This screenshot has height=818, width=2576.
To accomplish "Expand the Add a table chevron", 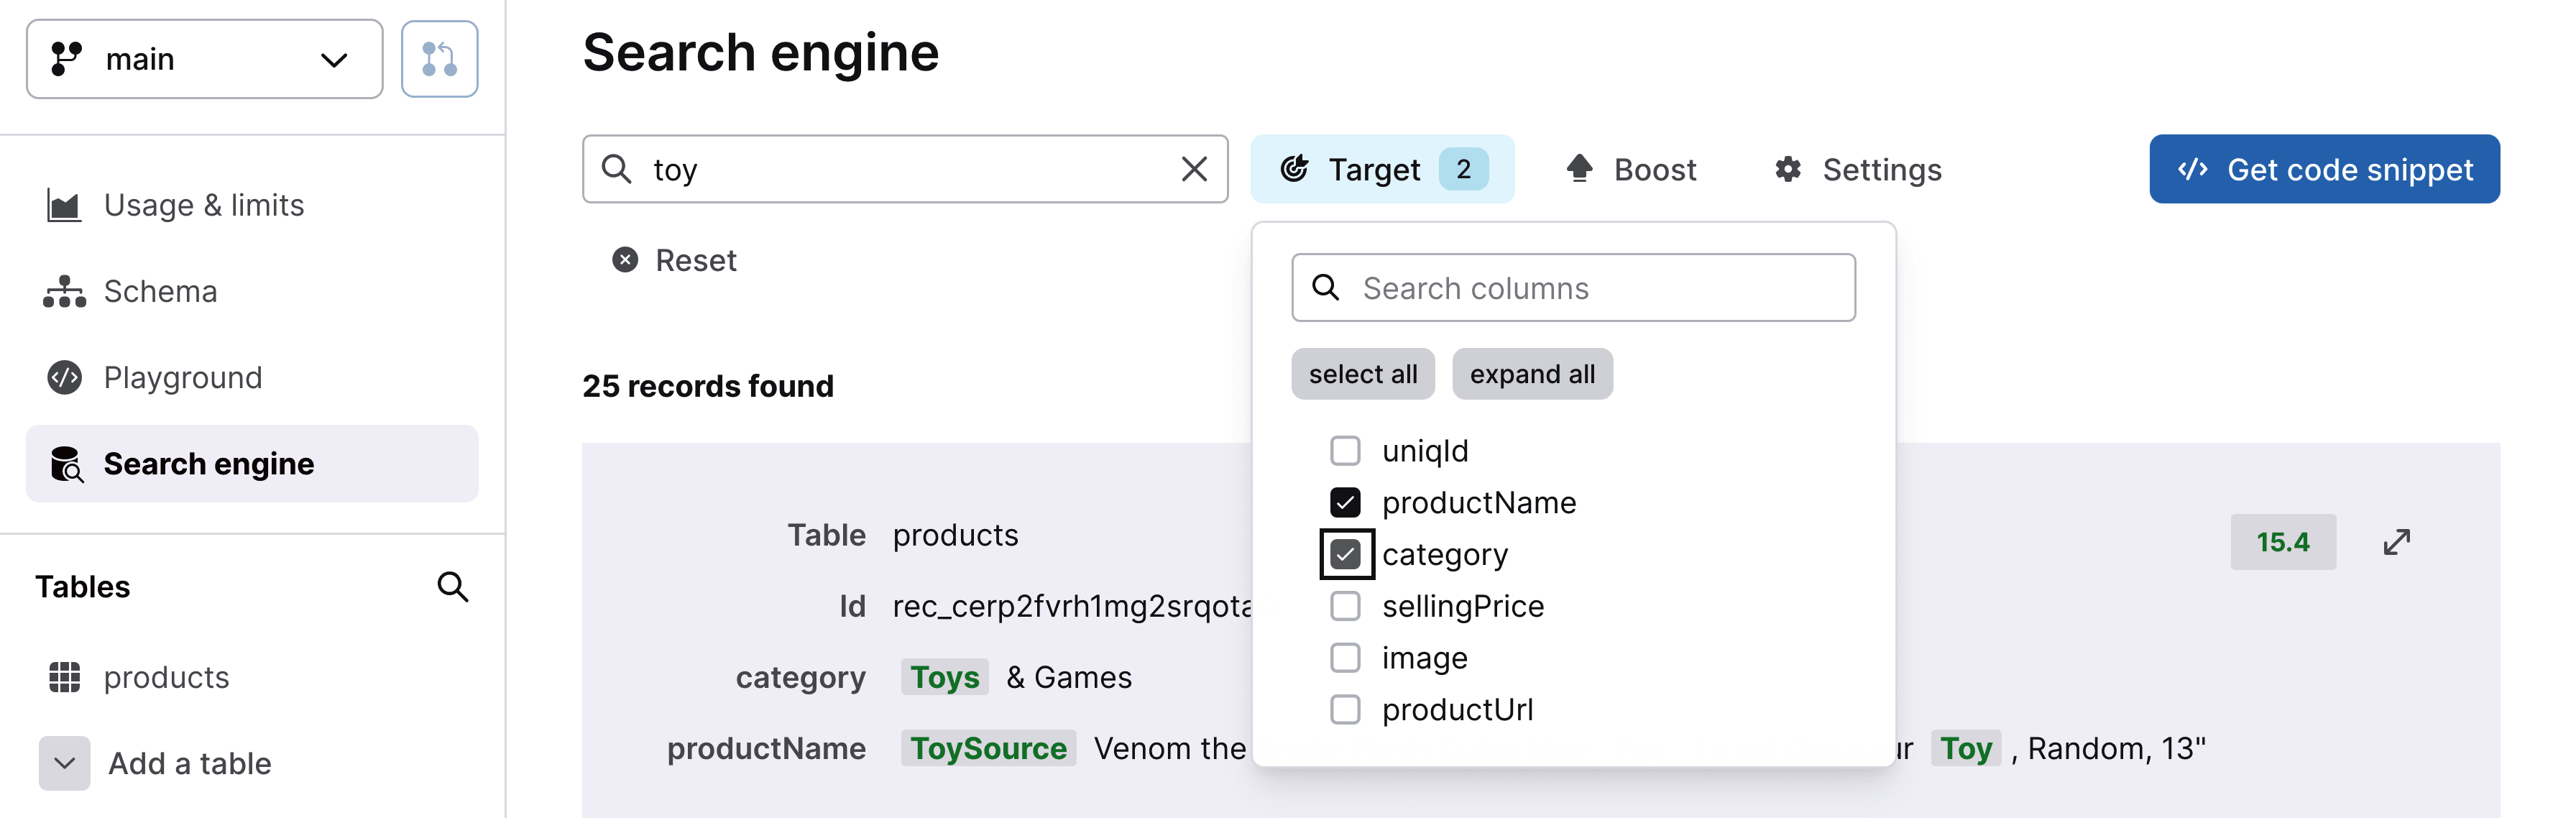I will click(64, 764).
